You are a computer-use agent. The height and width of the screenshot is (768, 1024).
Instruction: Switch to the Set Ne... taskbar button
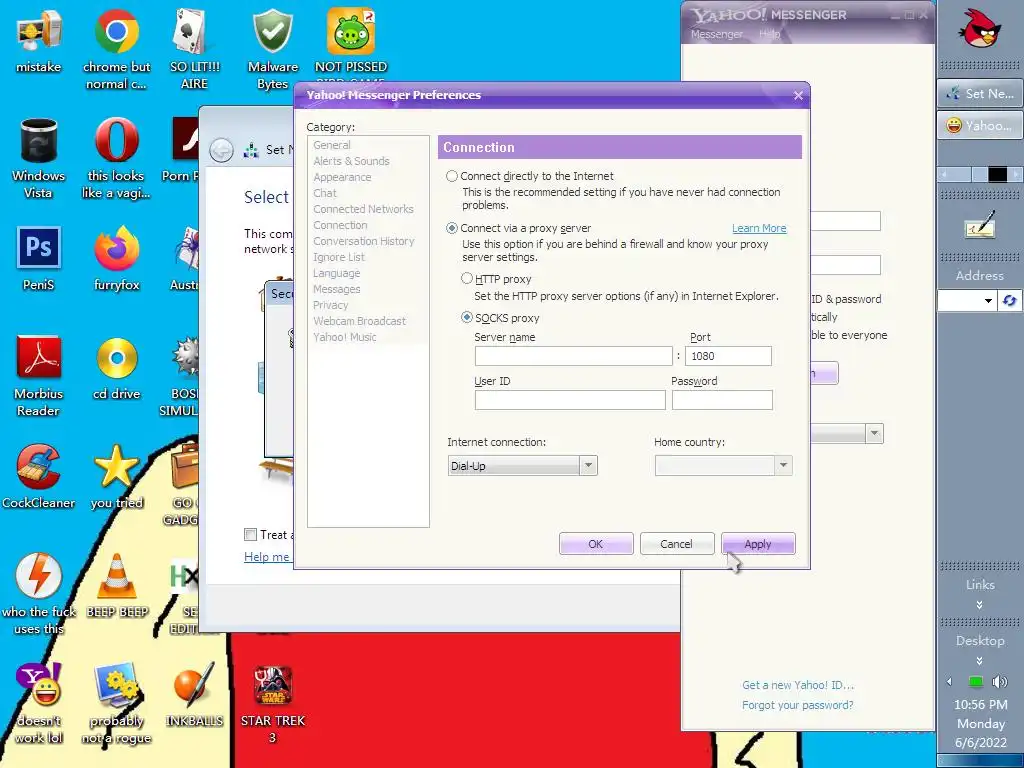(x=979, y=93)
